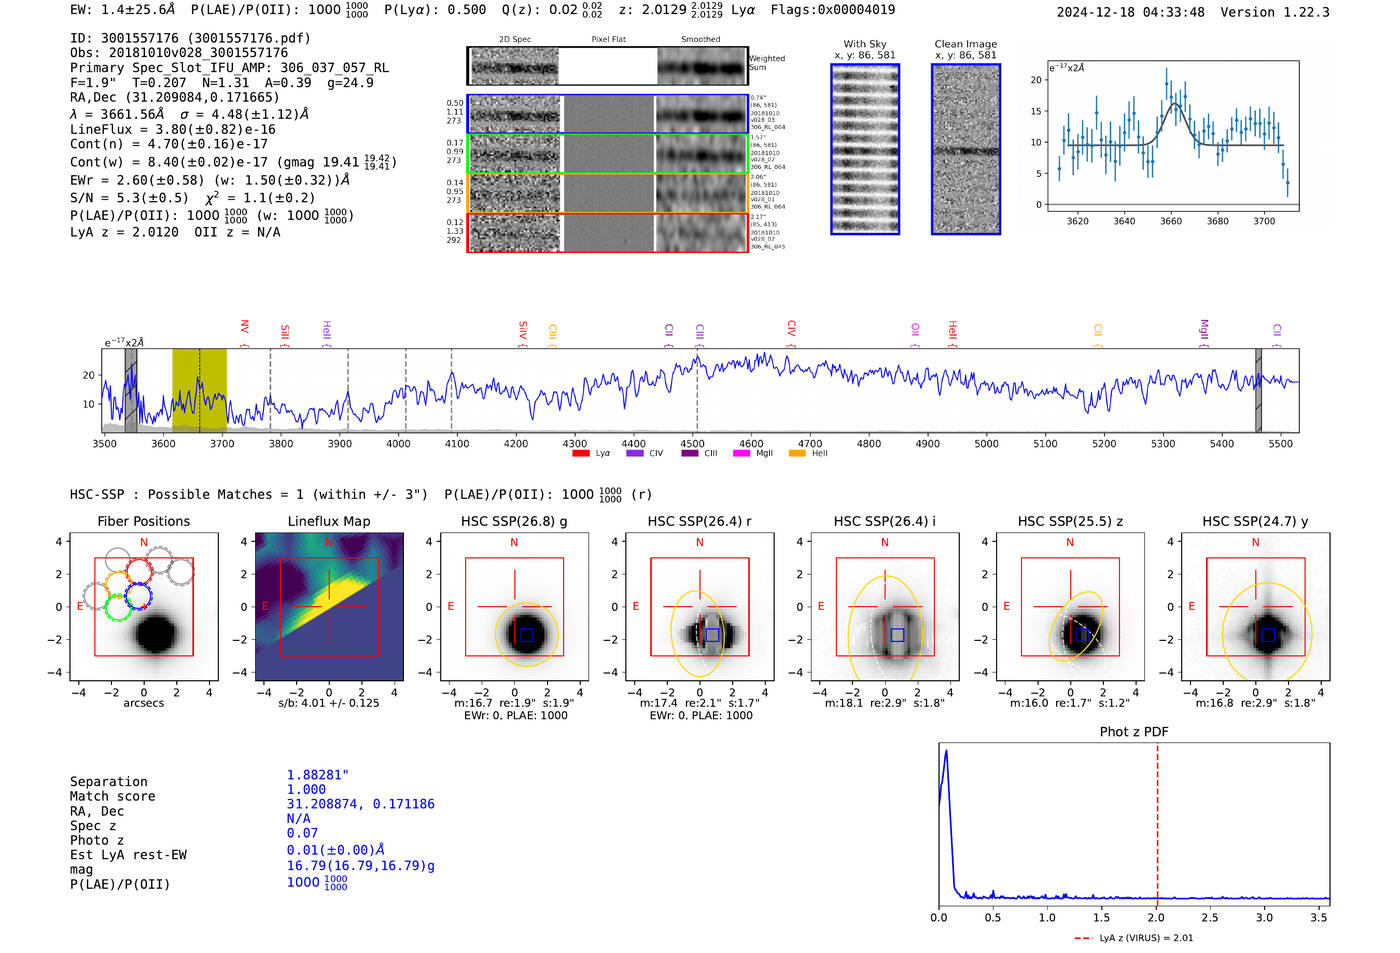1400x953 pixels.
Task: Open the Clean Image cutout
Action: [x=965, y=149]
